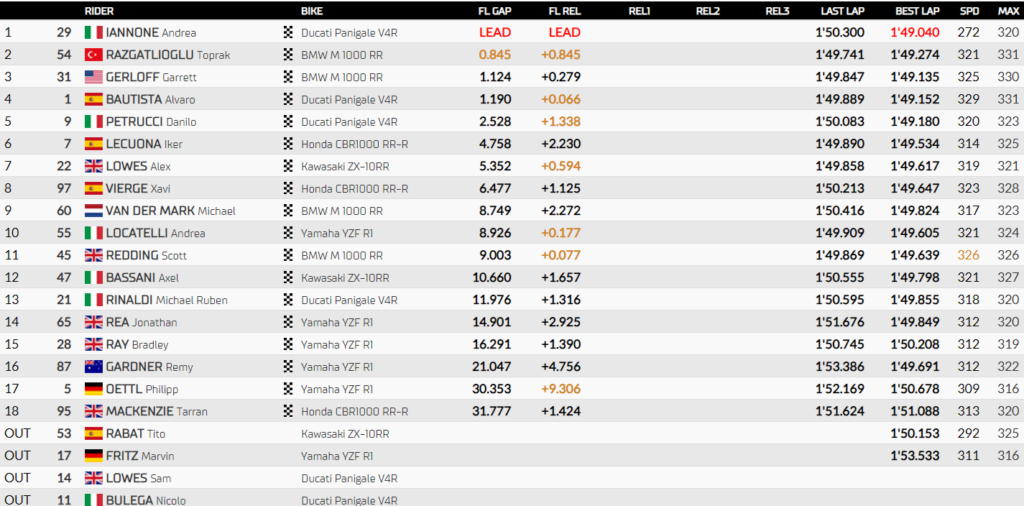Click the BIKE column header

coord(311,10)
